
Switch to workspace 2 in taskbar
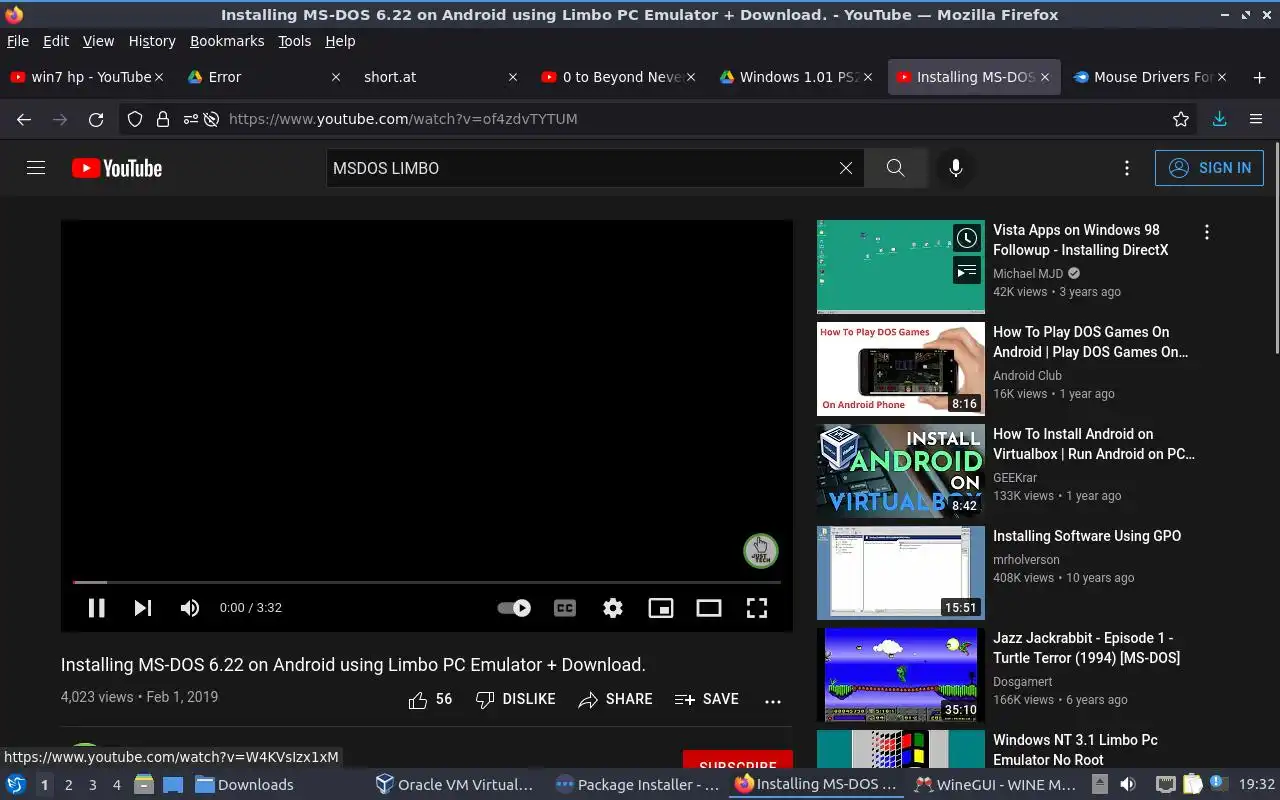pyautogui.click(x=69, y=785)
